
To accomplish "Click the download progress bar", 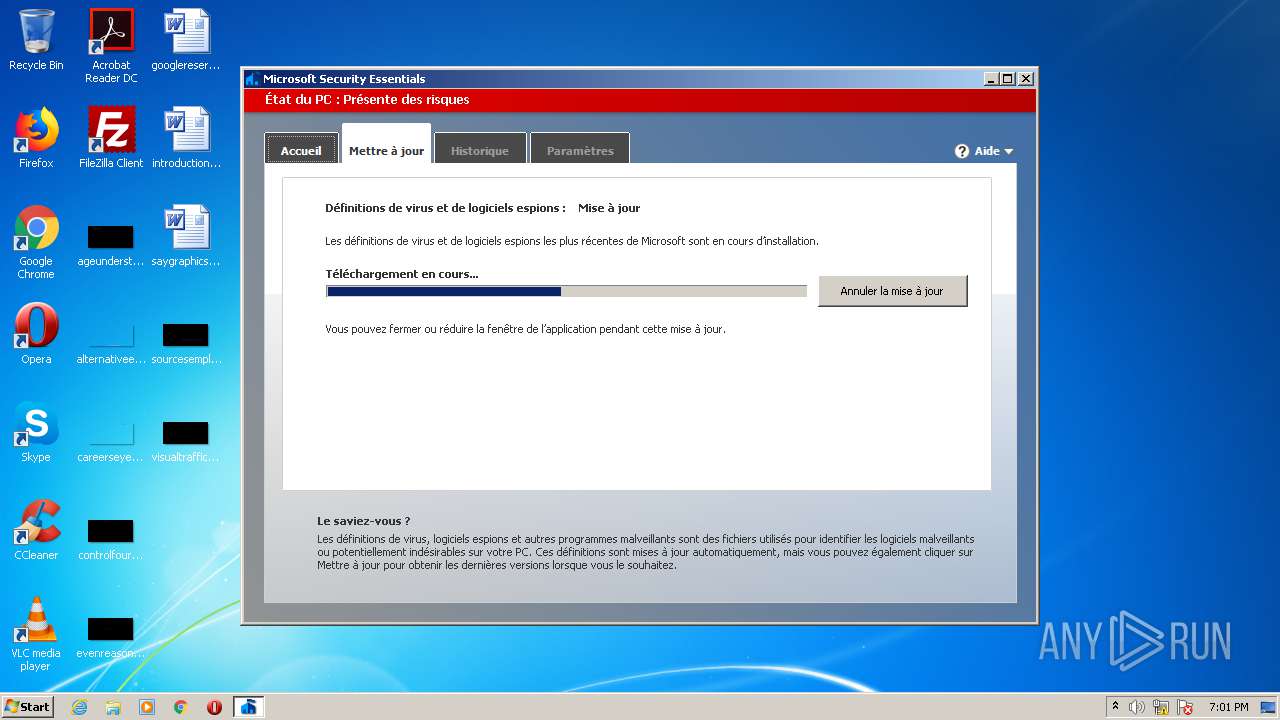I will pyautogui.click(x=566, y=291).
